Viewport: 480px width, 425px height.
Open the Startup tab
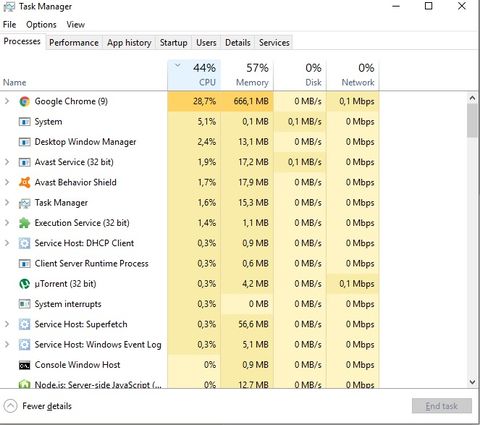pos(173,43)
